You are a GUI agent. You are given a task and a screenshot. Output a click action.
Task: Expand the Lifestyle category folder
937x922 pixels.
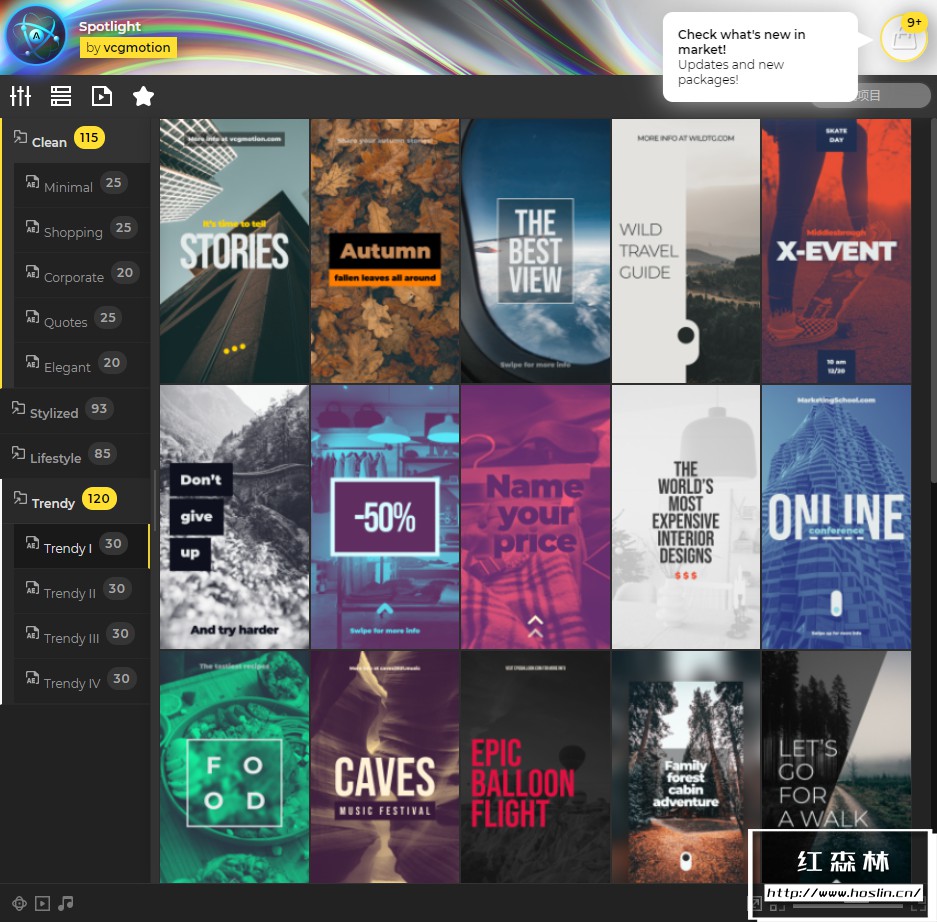point(19,453)
